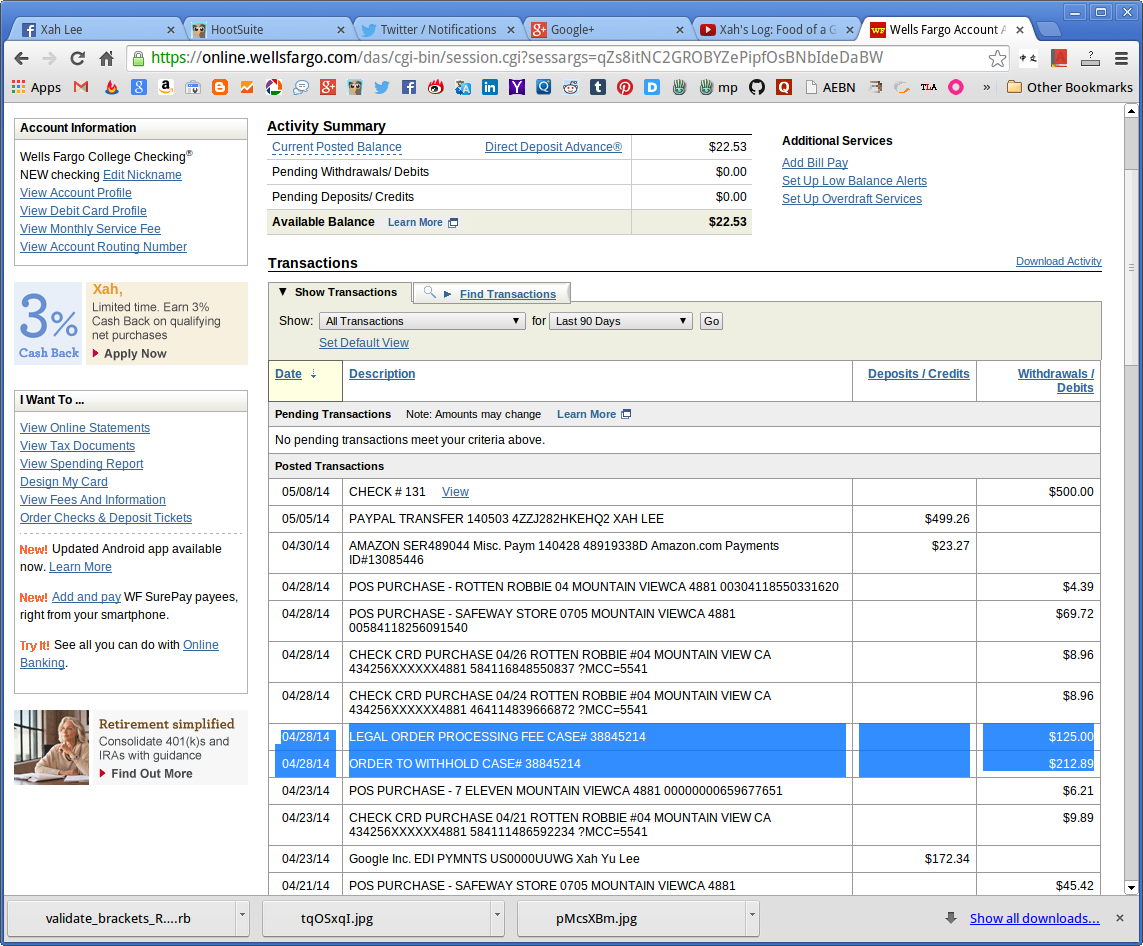The image size is (1143, 946).
Task: Click the Go button
Action: coord(711,321)
